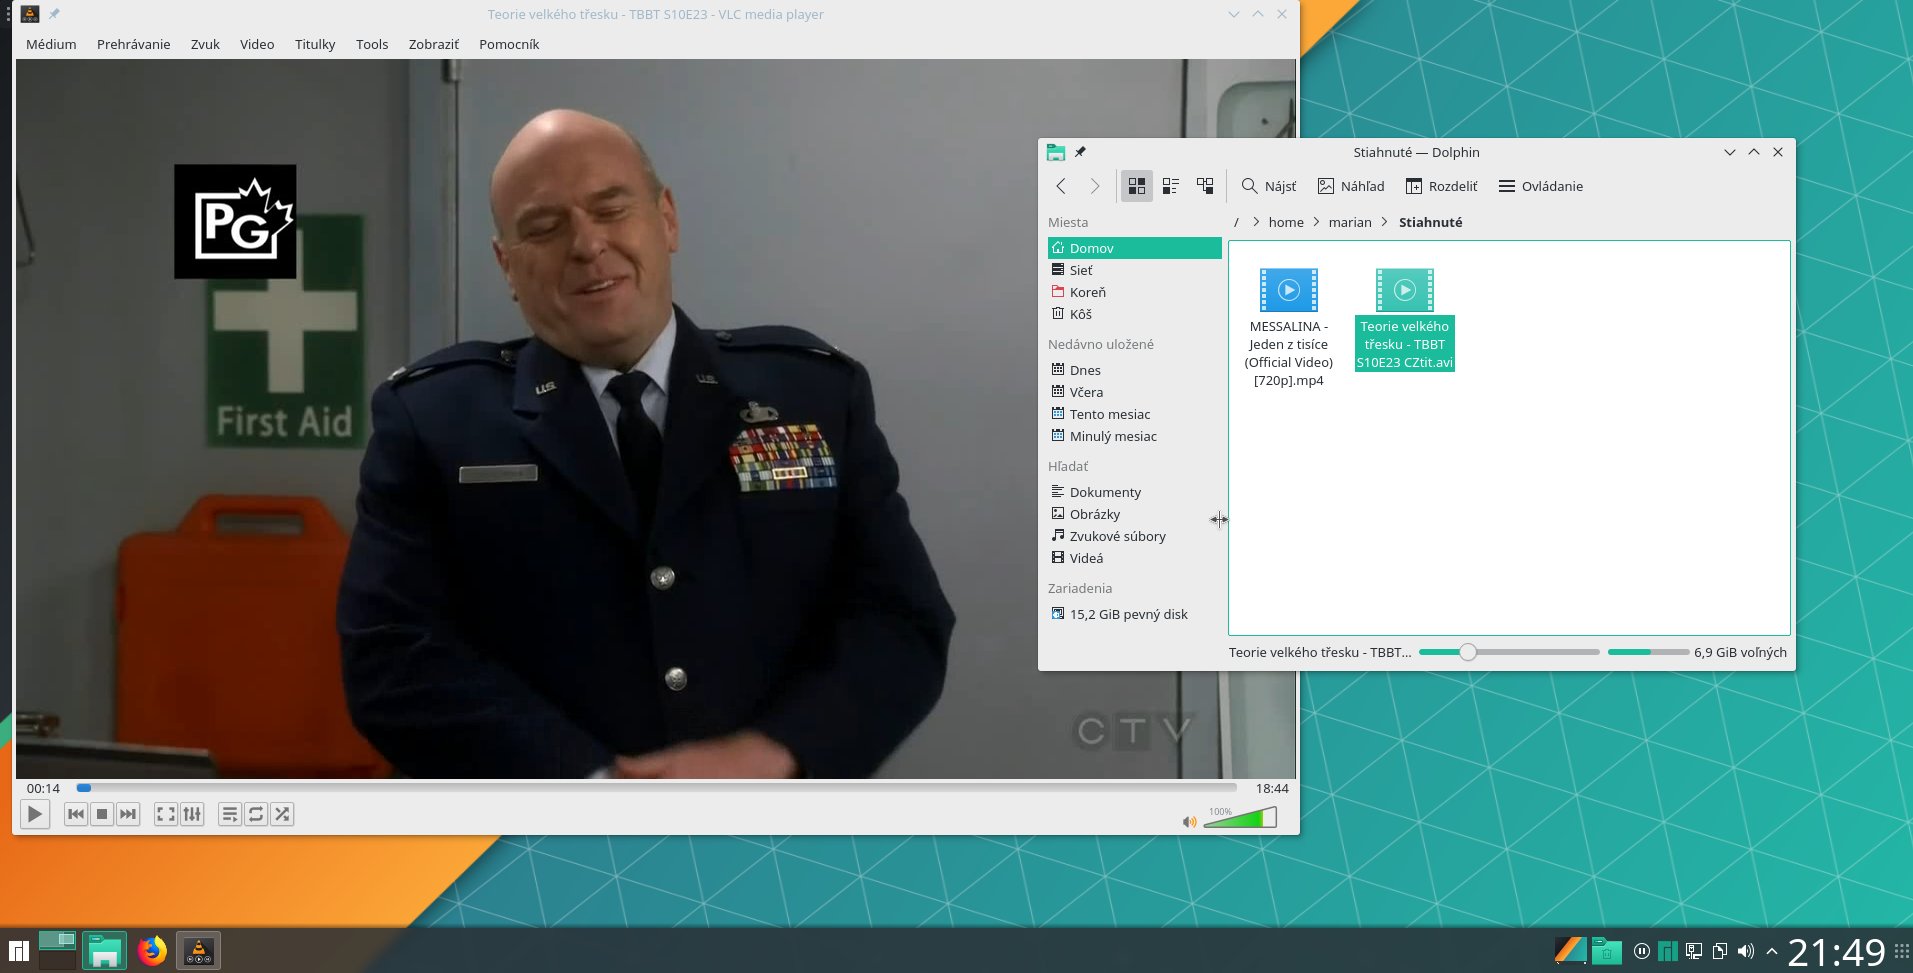
Task: Click the VLC play button
Action: coord(34,814)
